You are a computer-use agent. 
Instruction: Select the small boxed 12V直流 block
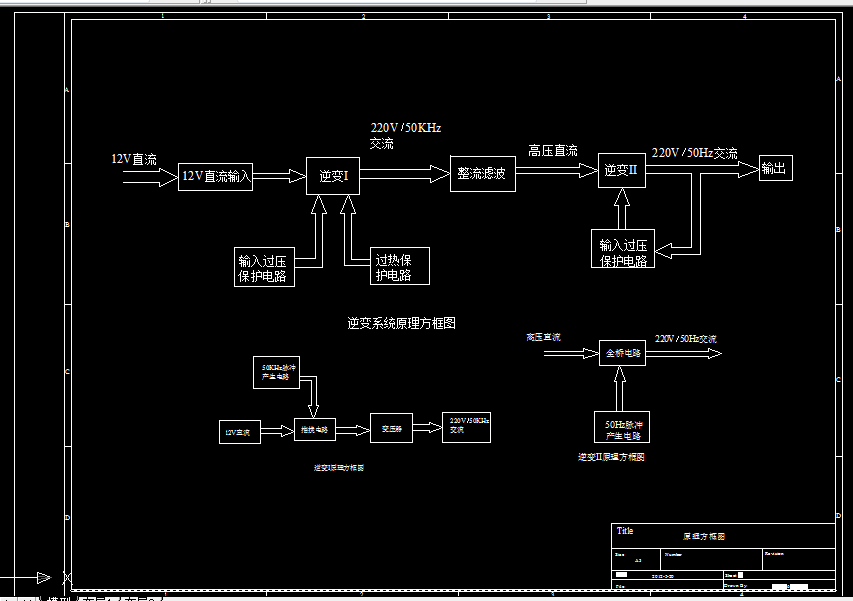[x=240, y=432]
